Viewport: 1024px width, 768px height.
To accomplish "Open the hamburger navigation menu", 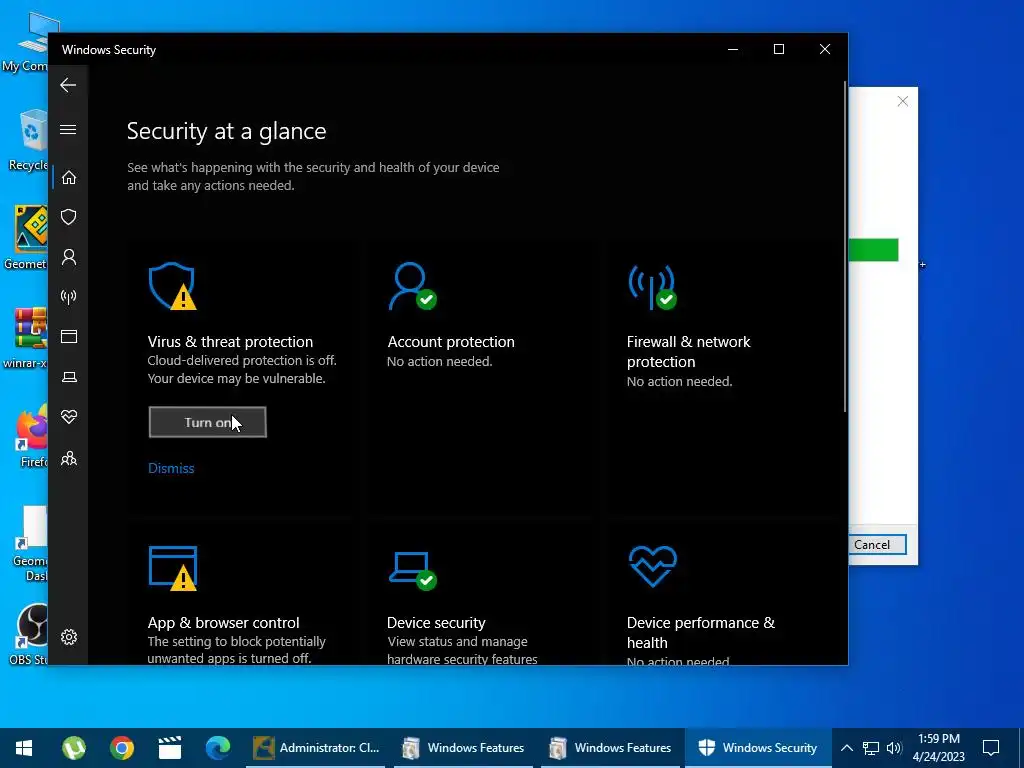I will [68, 129].
